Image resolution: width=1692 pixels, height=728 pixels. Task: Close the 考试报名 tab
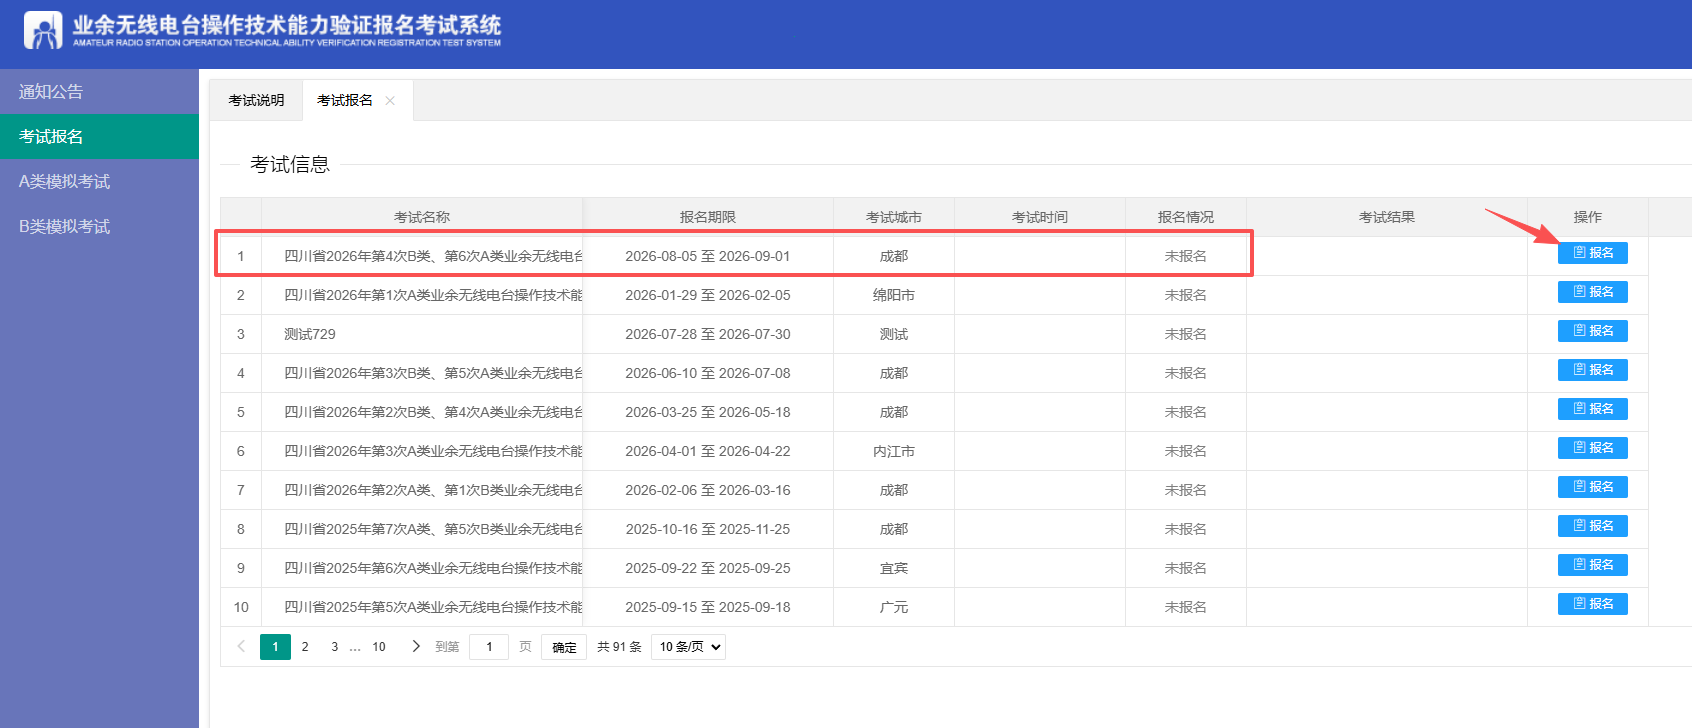390,101
